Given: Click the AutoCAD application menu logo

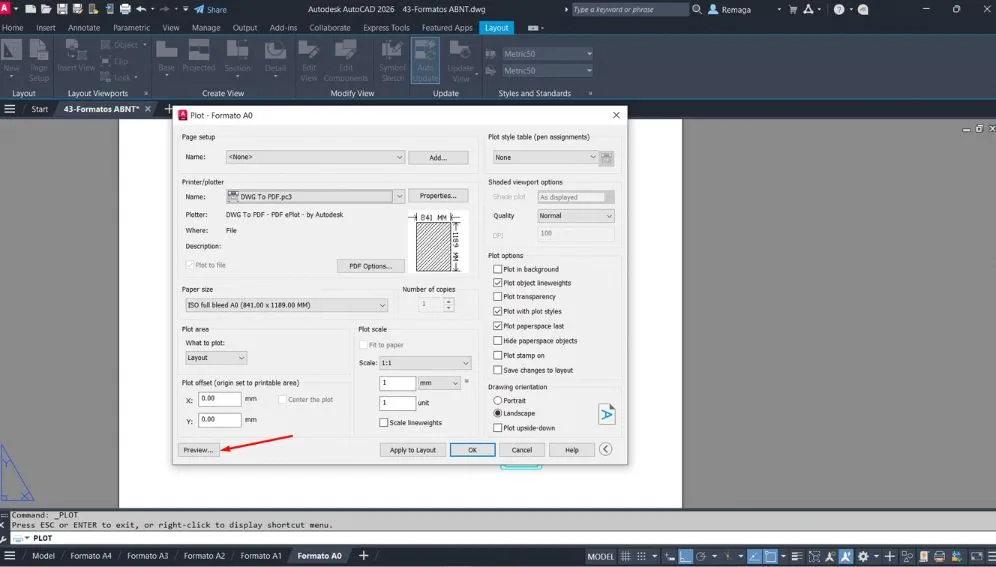Looking at the screenshot, I should click(x=6, y=8).
